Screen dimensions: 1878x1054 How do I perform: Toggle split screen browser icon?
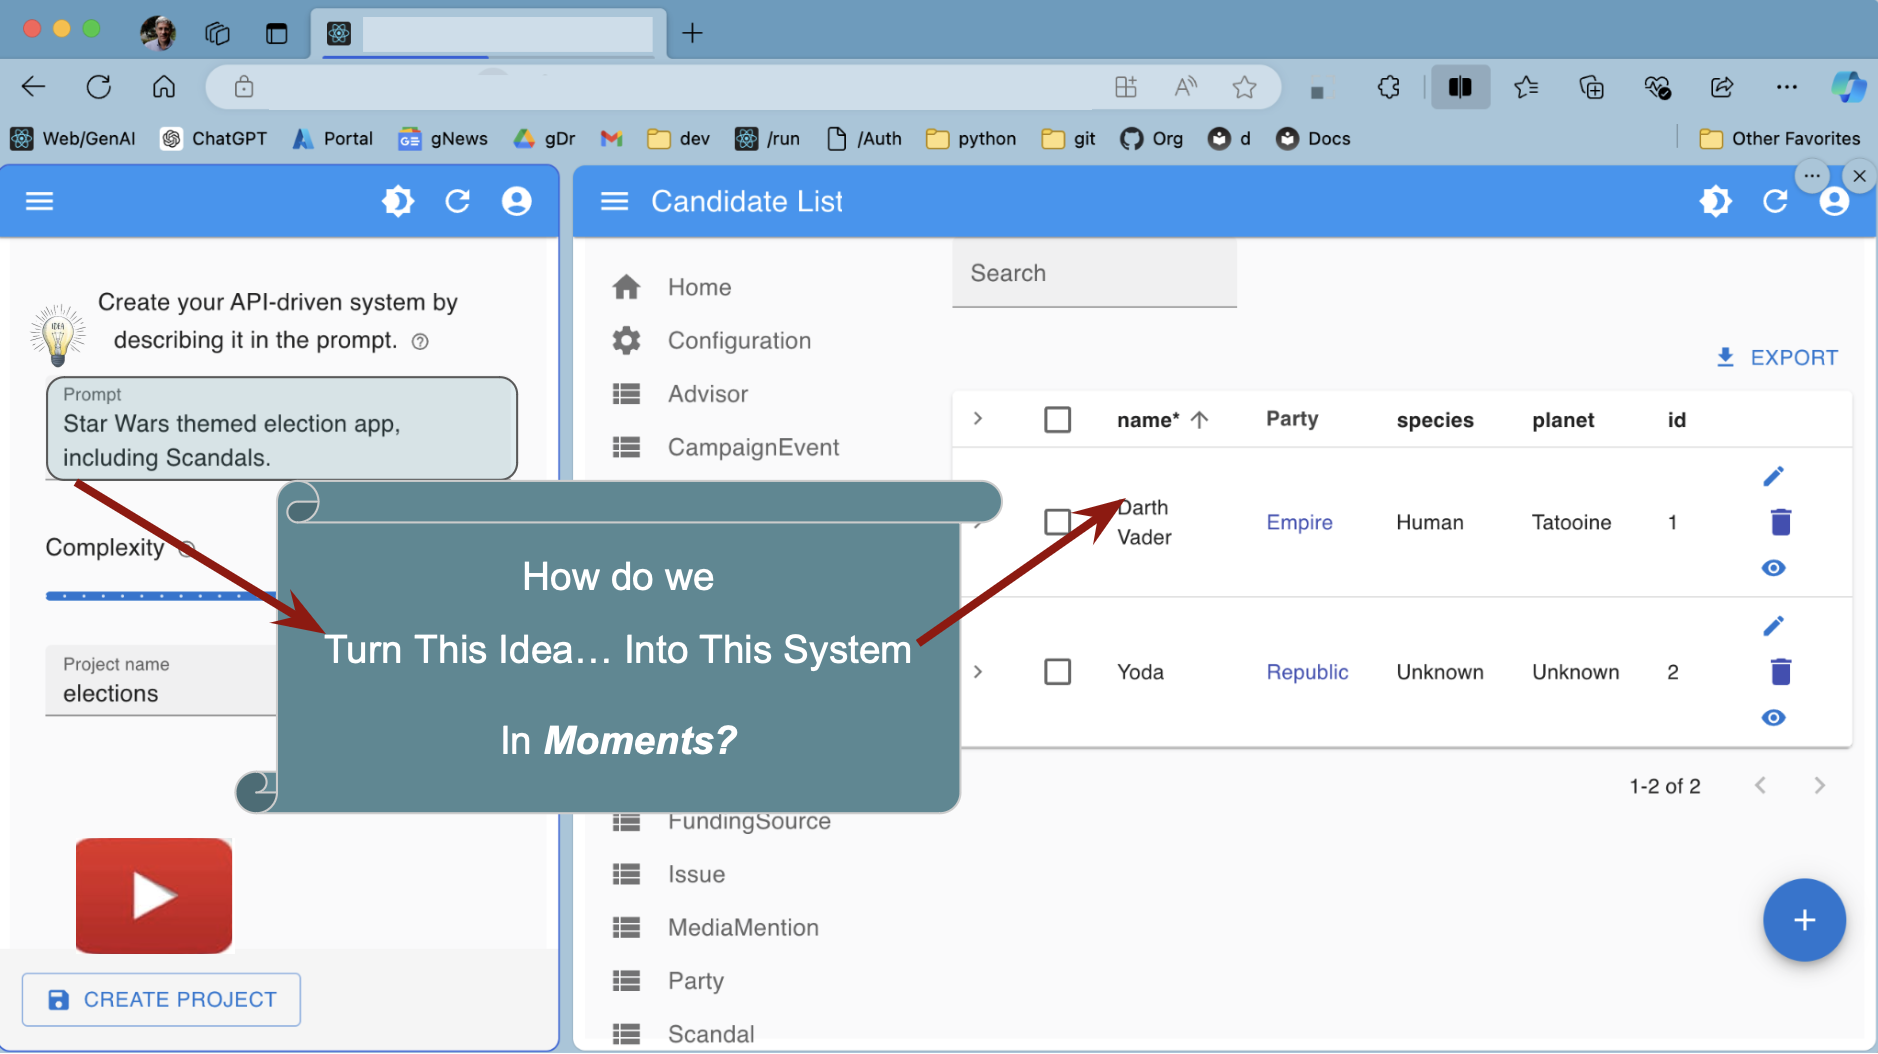click(x=1460, y=87)
